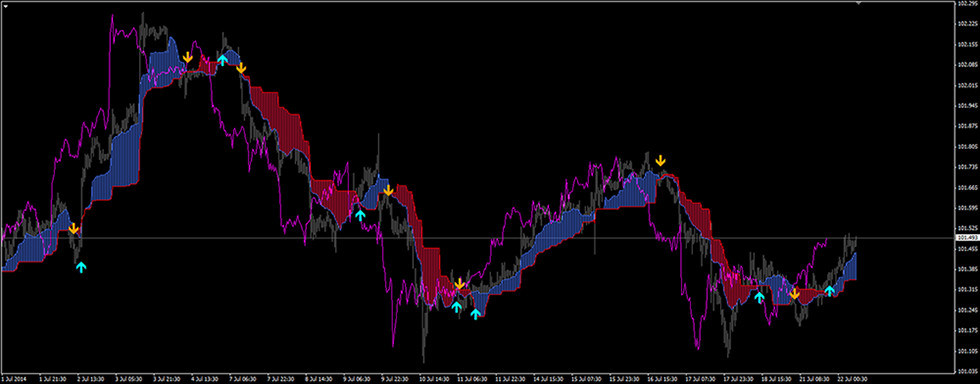Click the 18 Jul 15:30 time label
Screen dimensions: 980x384
point(776,378)
